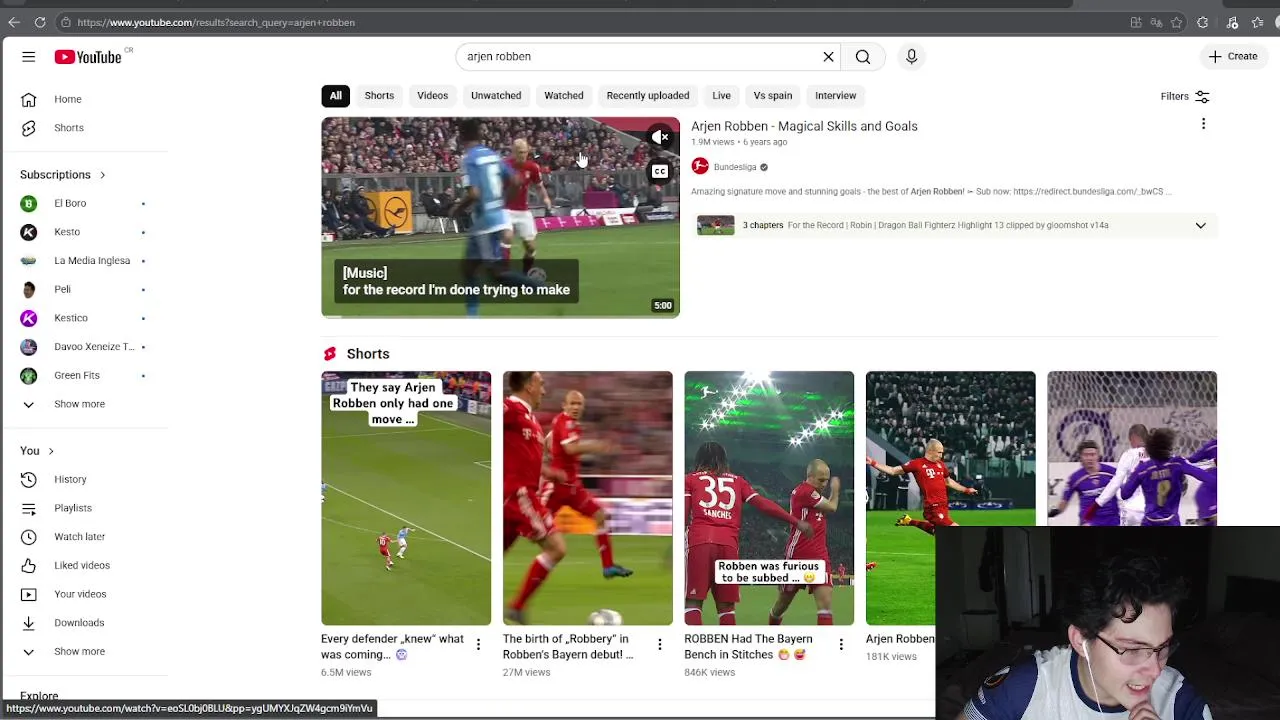This screenshot has width=1280, height=720.
Task: Go back with the browser back arrow
Action: pos(14,22)
